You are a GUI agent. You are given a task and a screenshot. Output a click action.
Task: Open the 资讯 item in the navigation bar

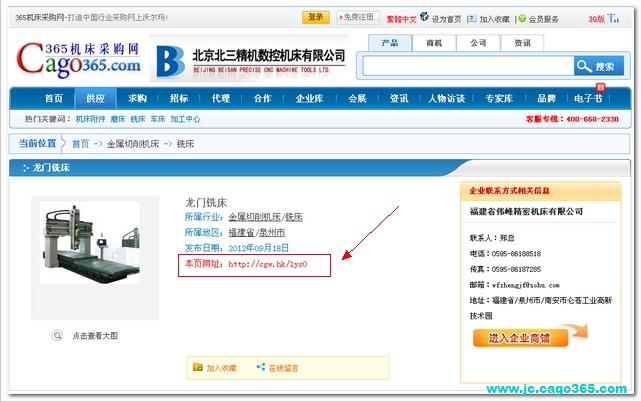(399, 99)
